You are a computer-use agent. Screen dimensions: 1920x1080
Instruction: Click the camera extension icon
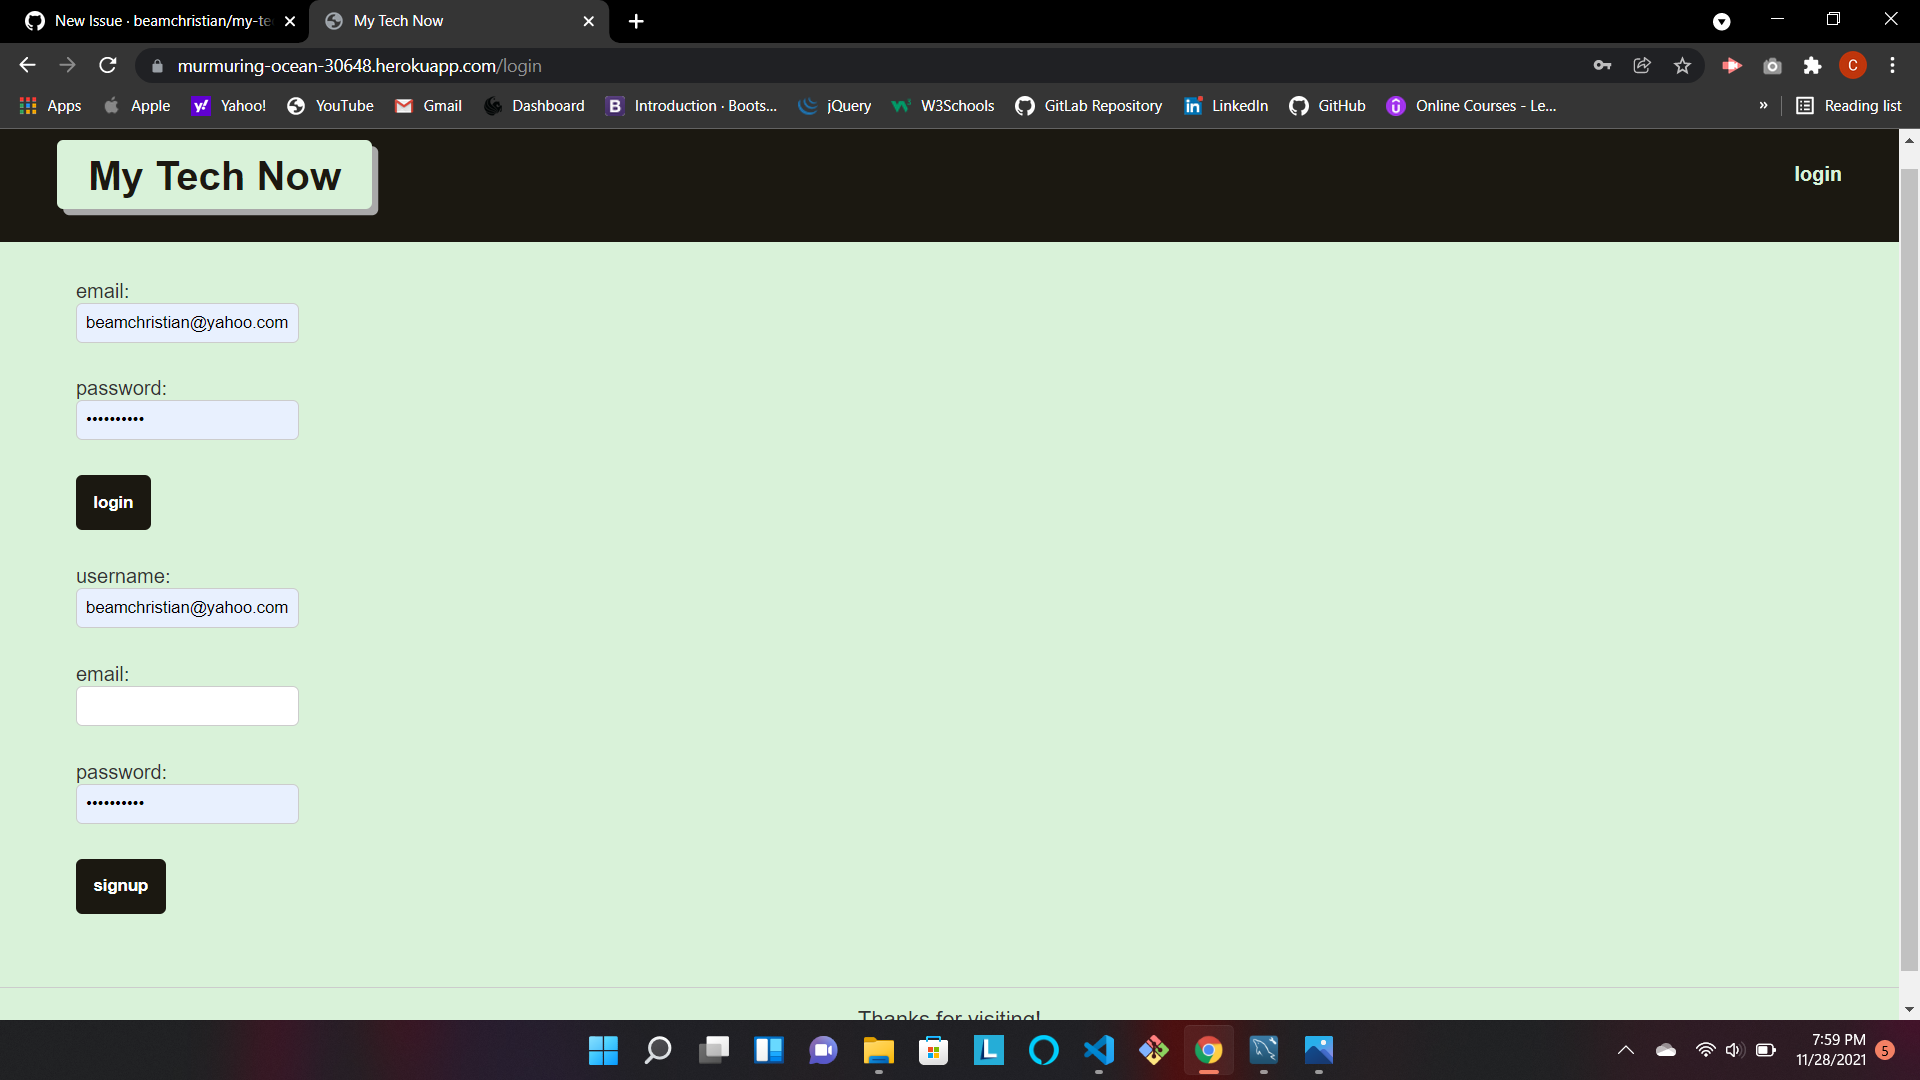point(1772,66)
